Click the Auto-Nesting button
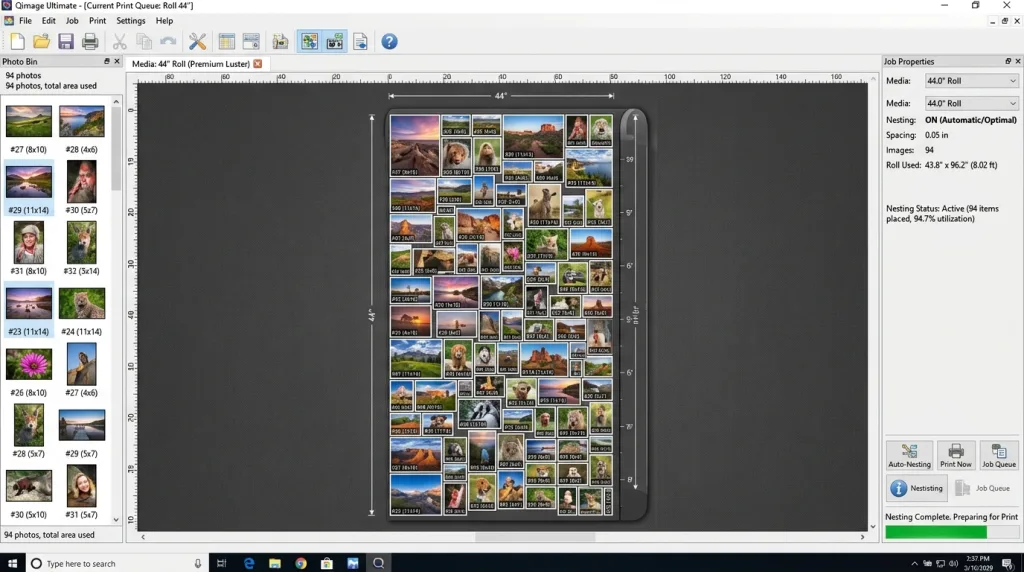The height and width of the screenshot is (572, 1024). coord(909,455)
